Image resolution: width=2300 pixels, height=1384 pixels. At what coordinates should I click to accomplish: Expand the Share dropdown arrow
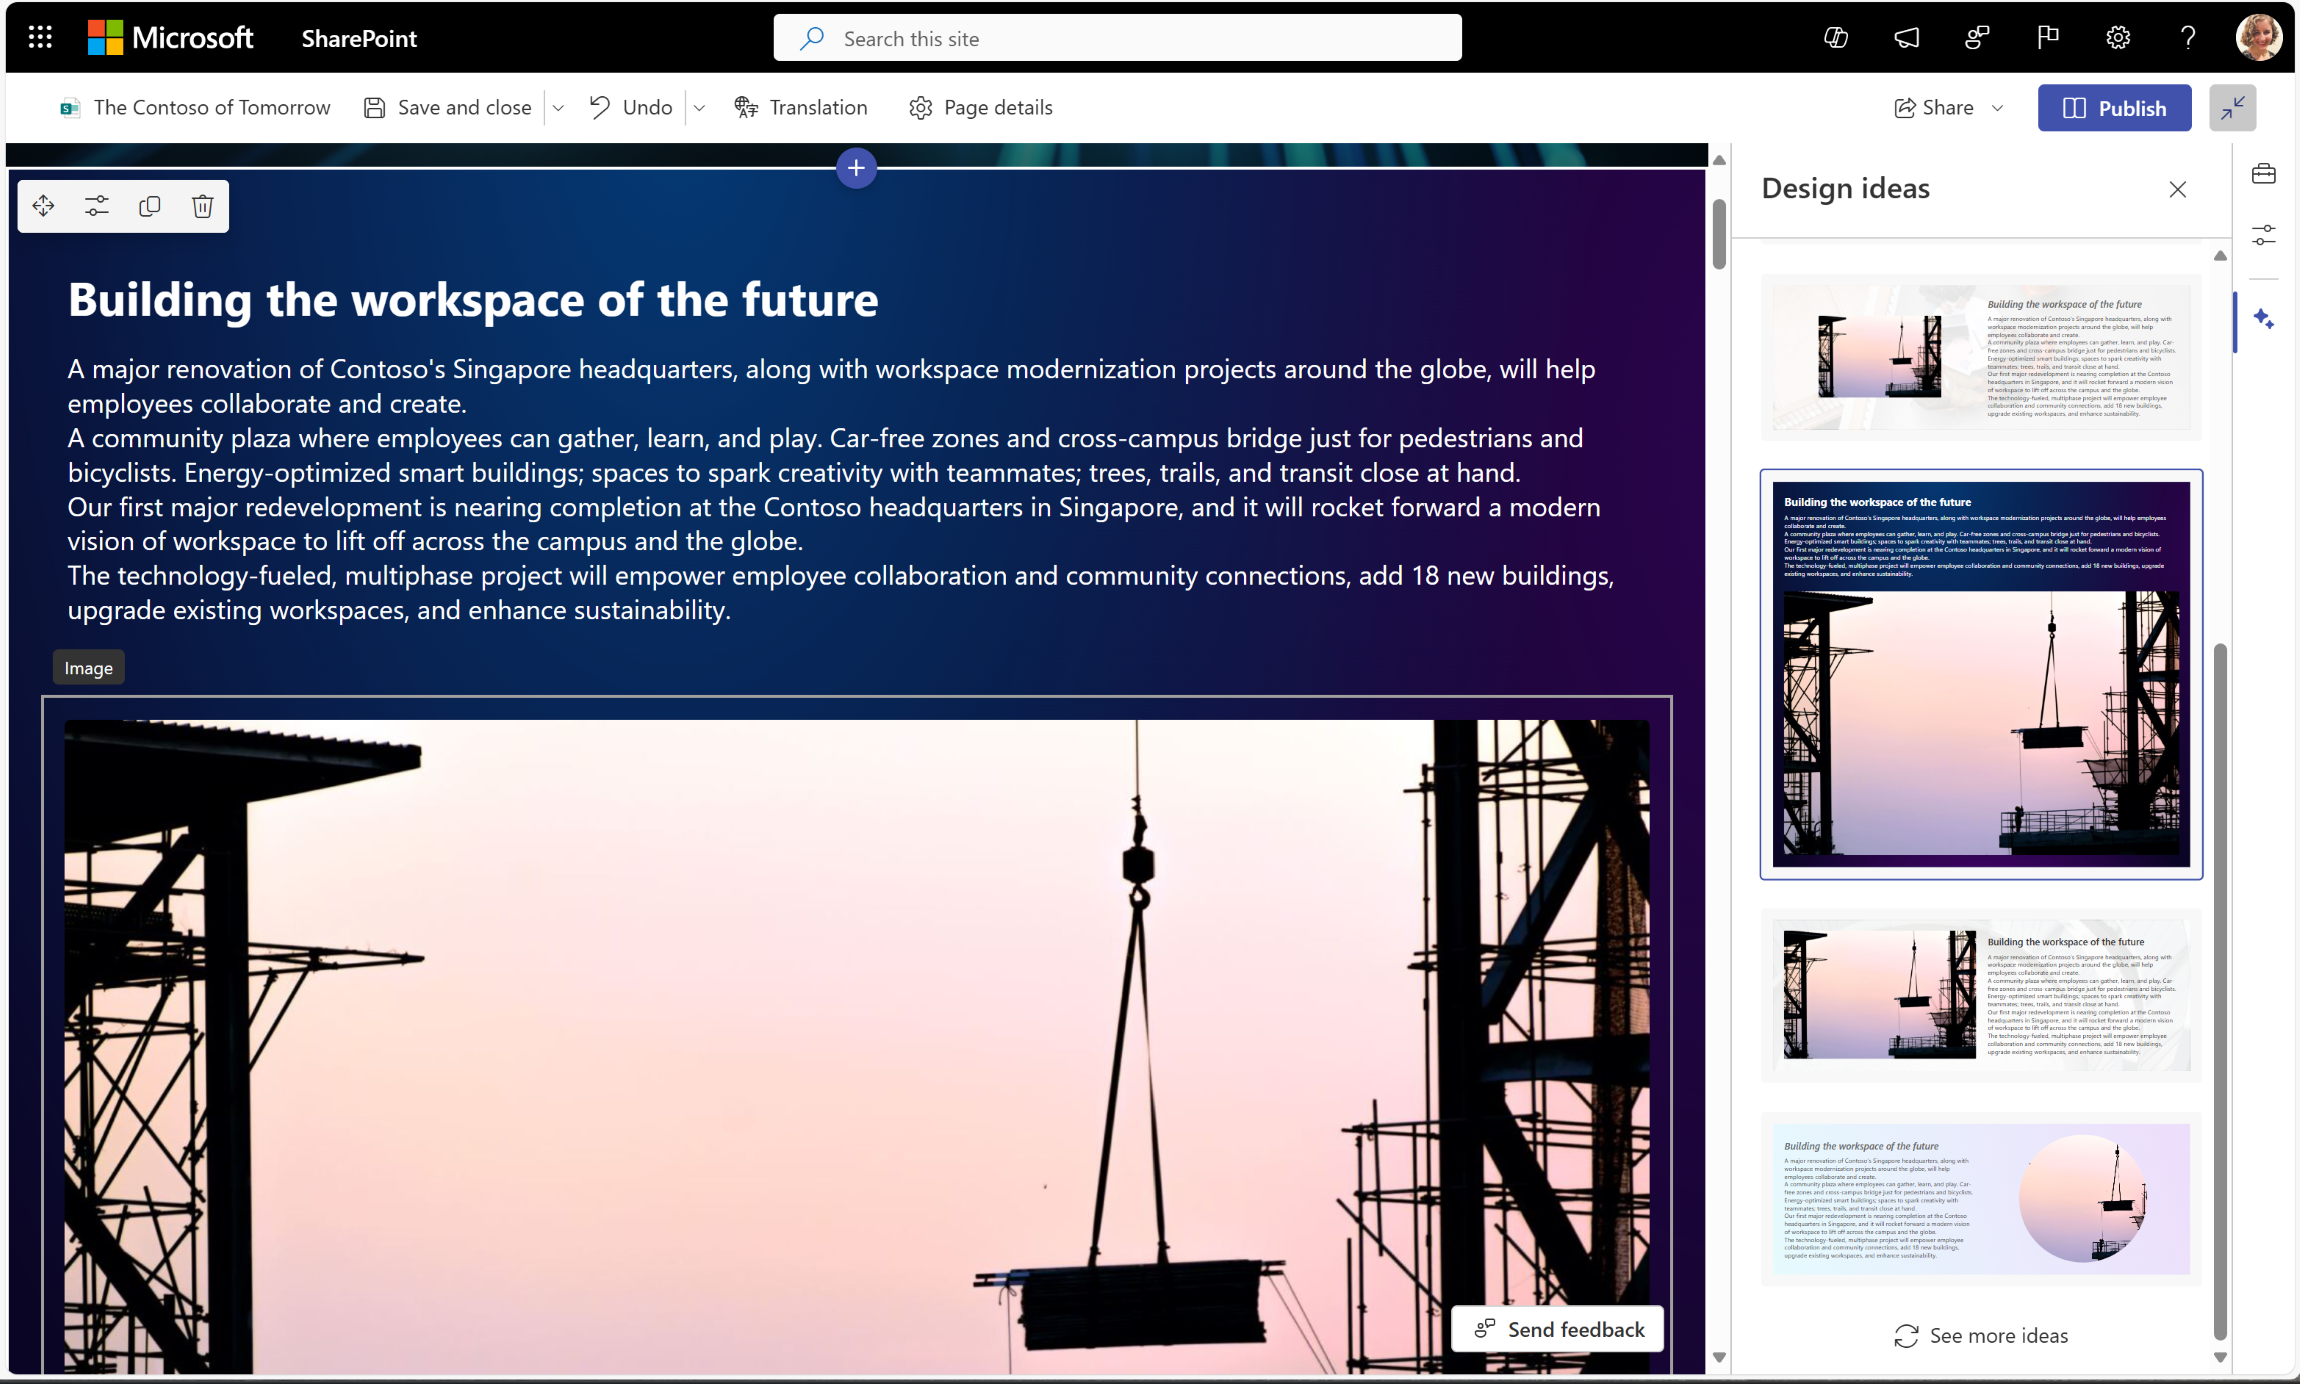pos(2001,107)
